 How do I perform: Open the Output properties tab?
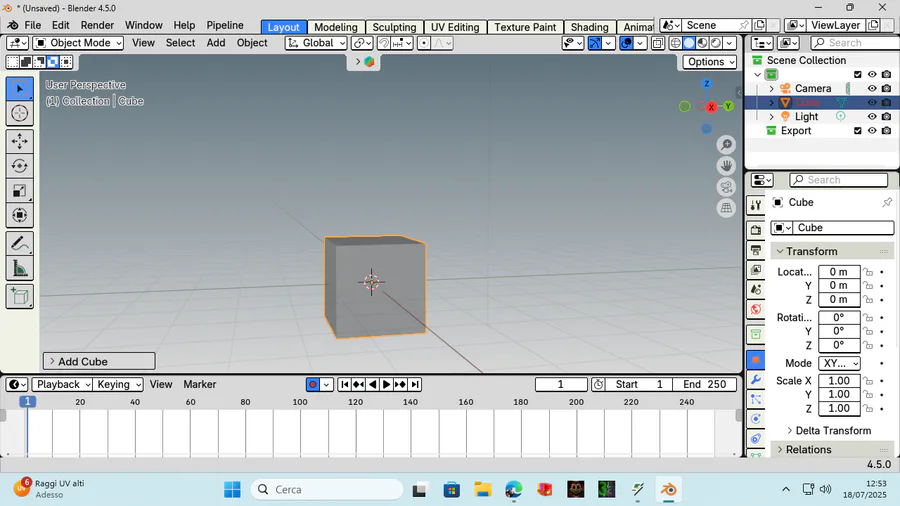(x=756, y=250)
